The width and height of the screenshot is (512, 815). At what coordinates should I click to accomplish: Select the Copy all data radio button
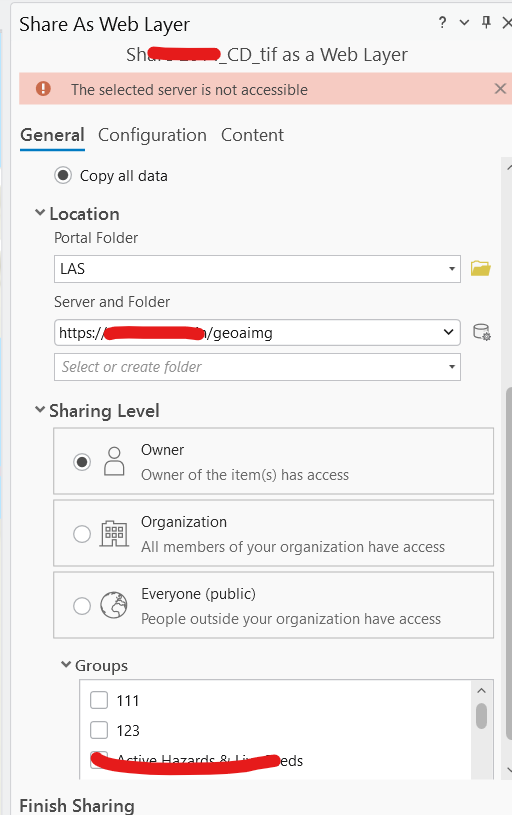pos(63,176)
